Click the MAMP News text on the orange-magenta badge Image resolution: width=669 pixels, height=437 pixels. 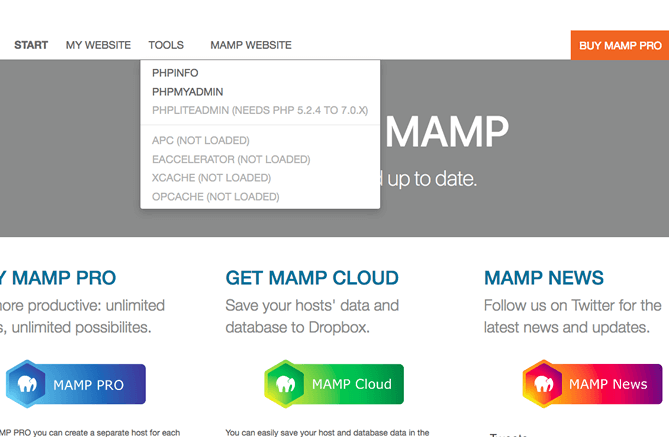pyautogui.click(x=608, y=384)
